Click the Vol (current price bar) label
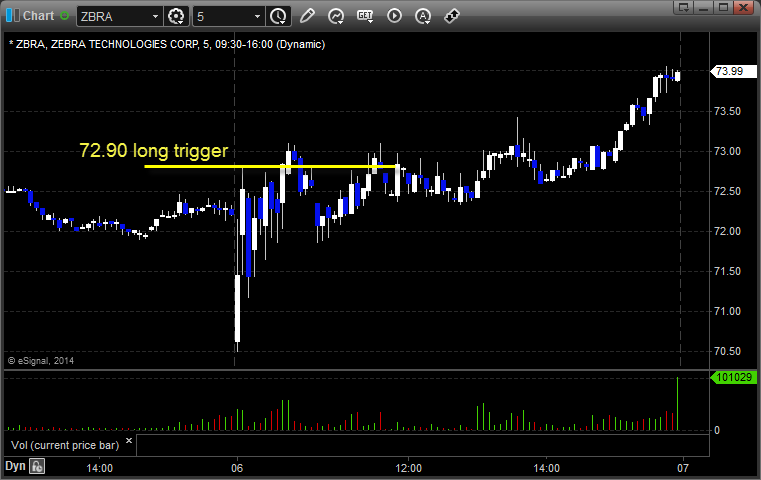The height and width of the screenshot is (480, 761). coord(65,445)
